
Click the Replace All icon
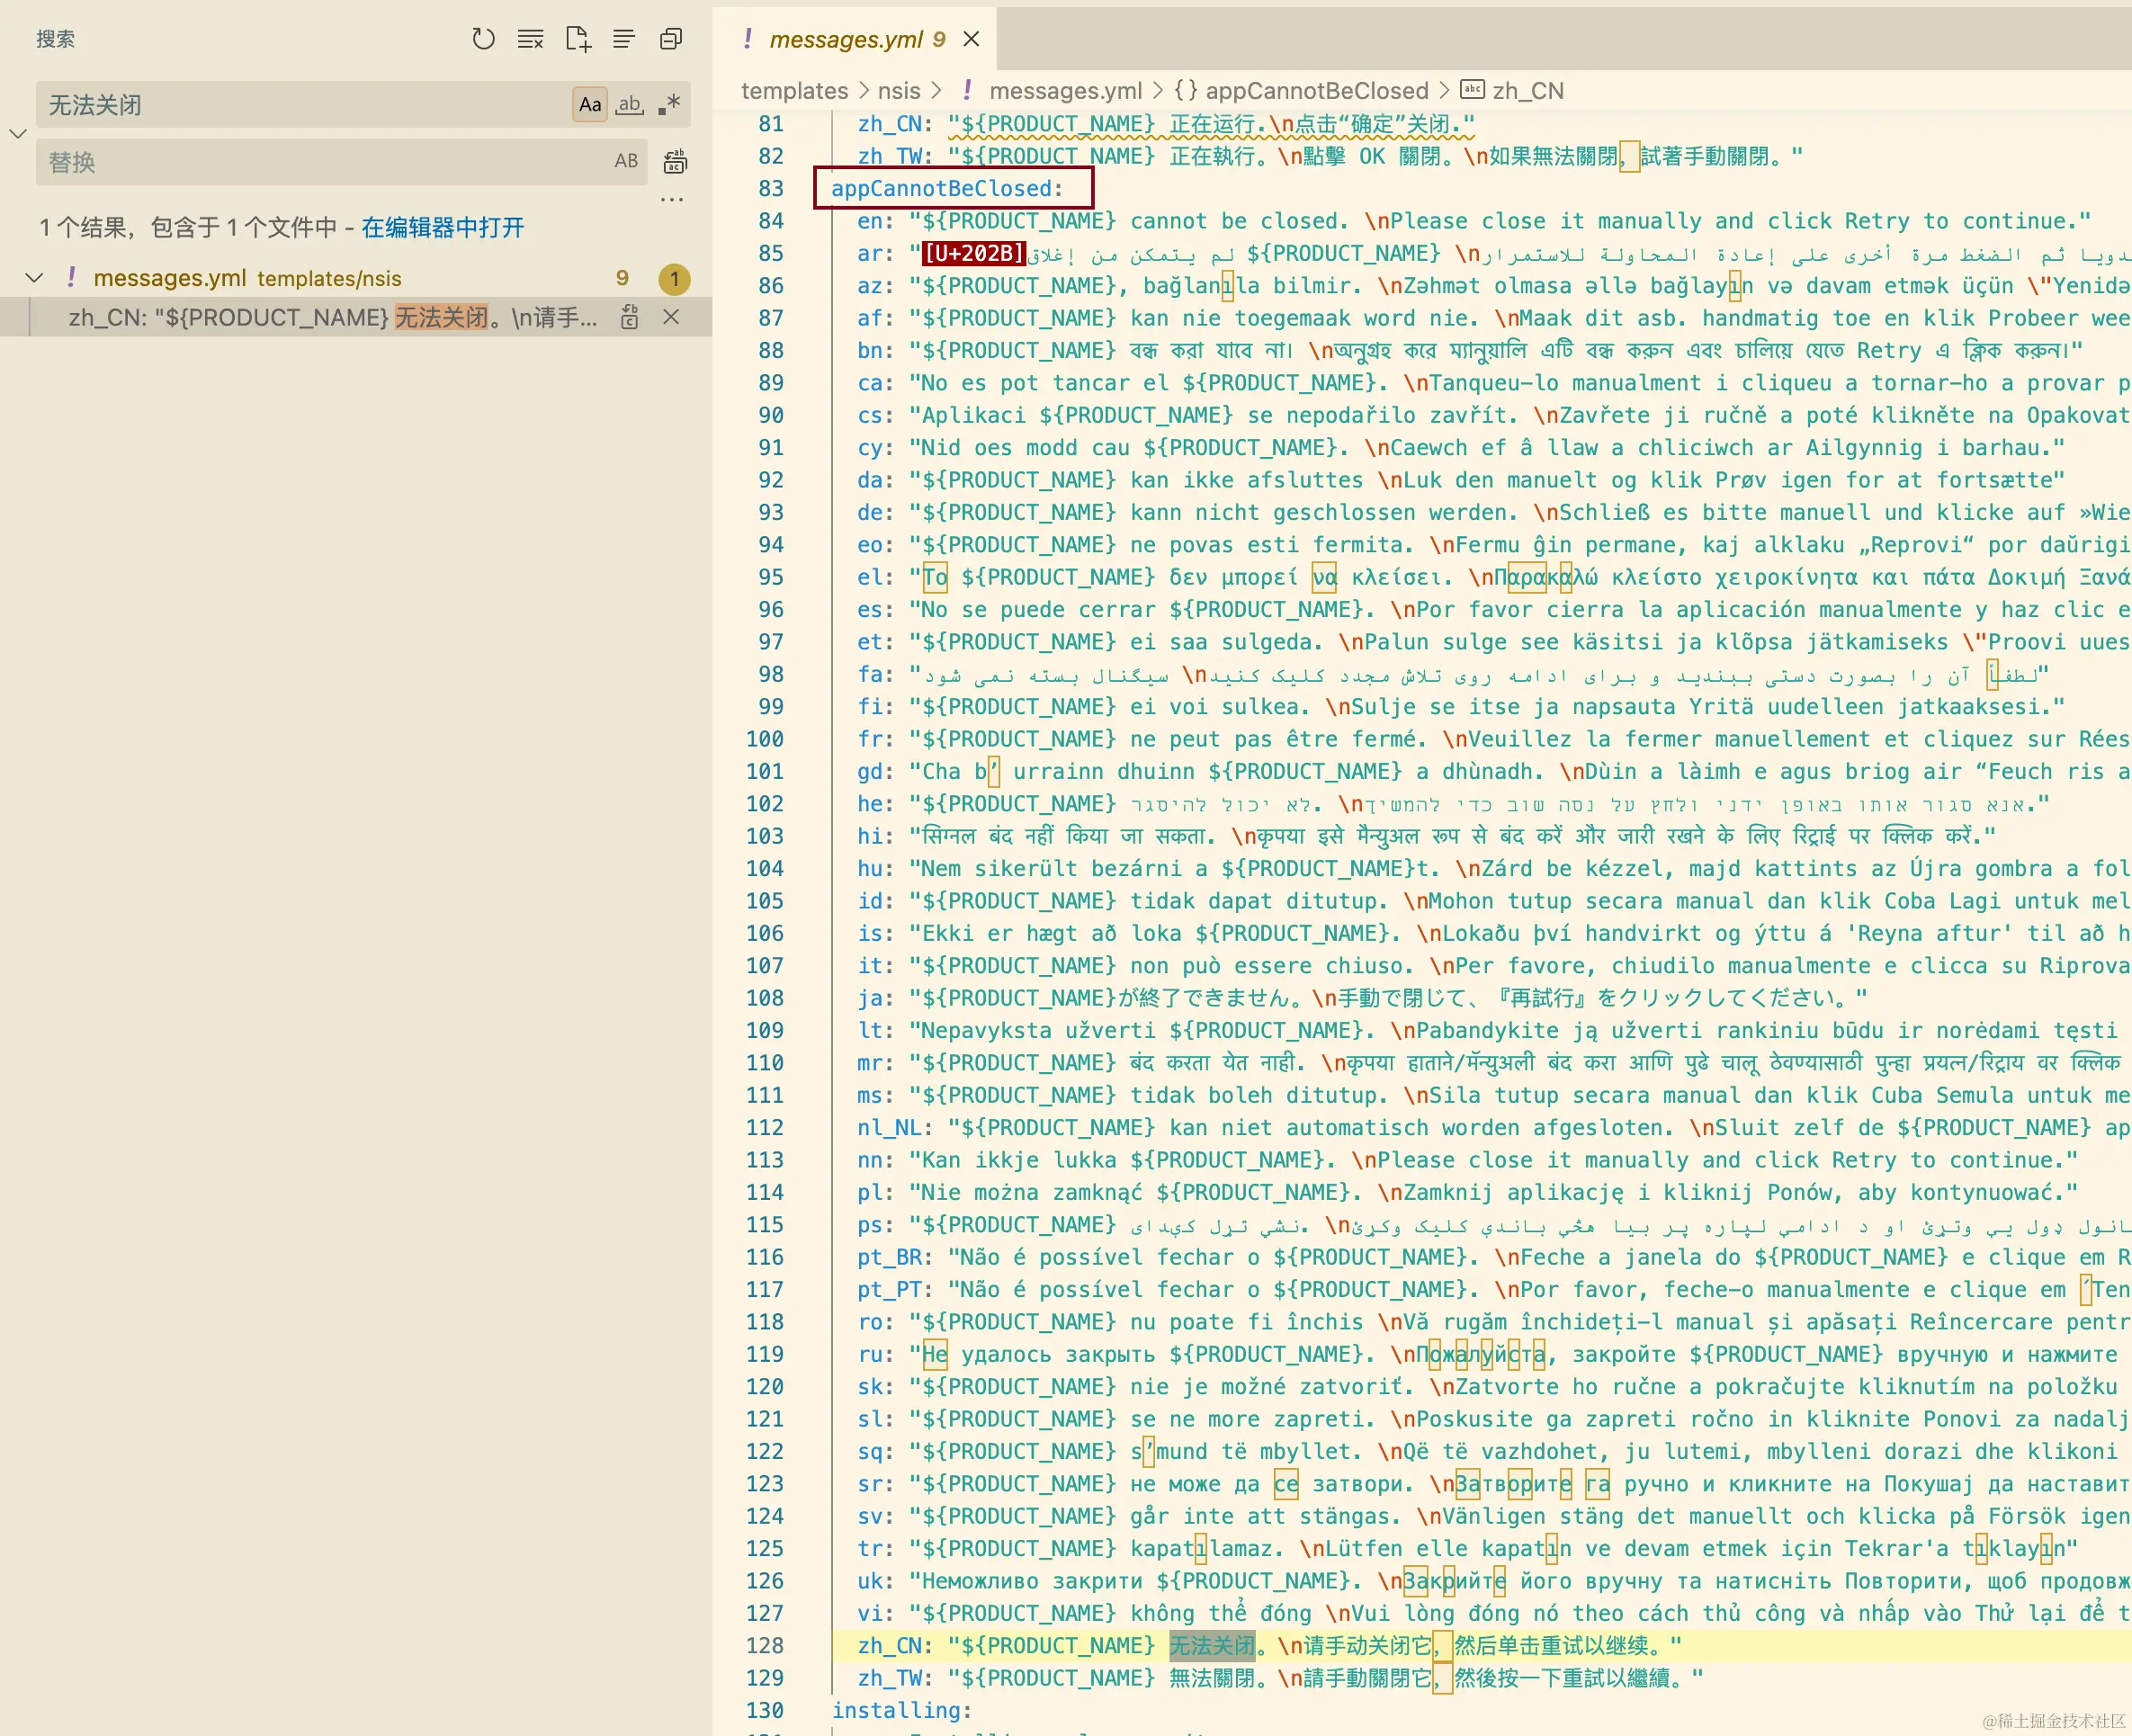pyautogui.click(x=676, y=161)
